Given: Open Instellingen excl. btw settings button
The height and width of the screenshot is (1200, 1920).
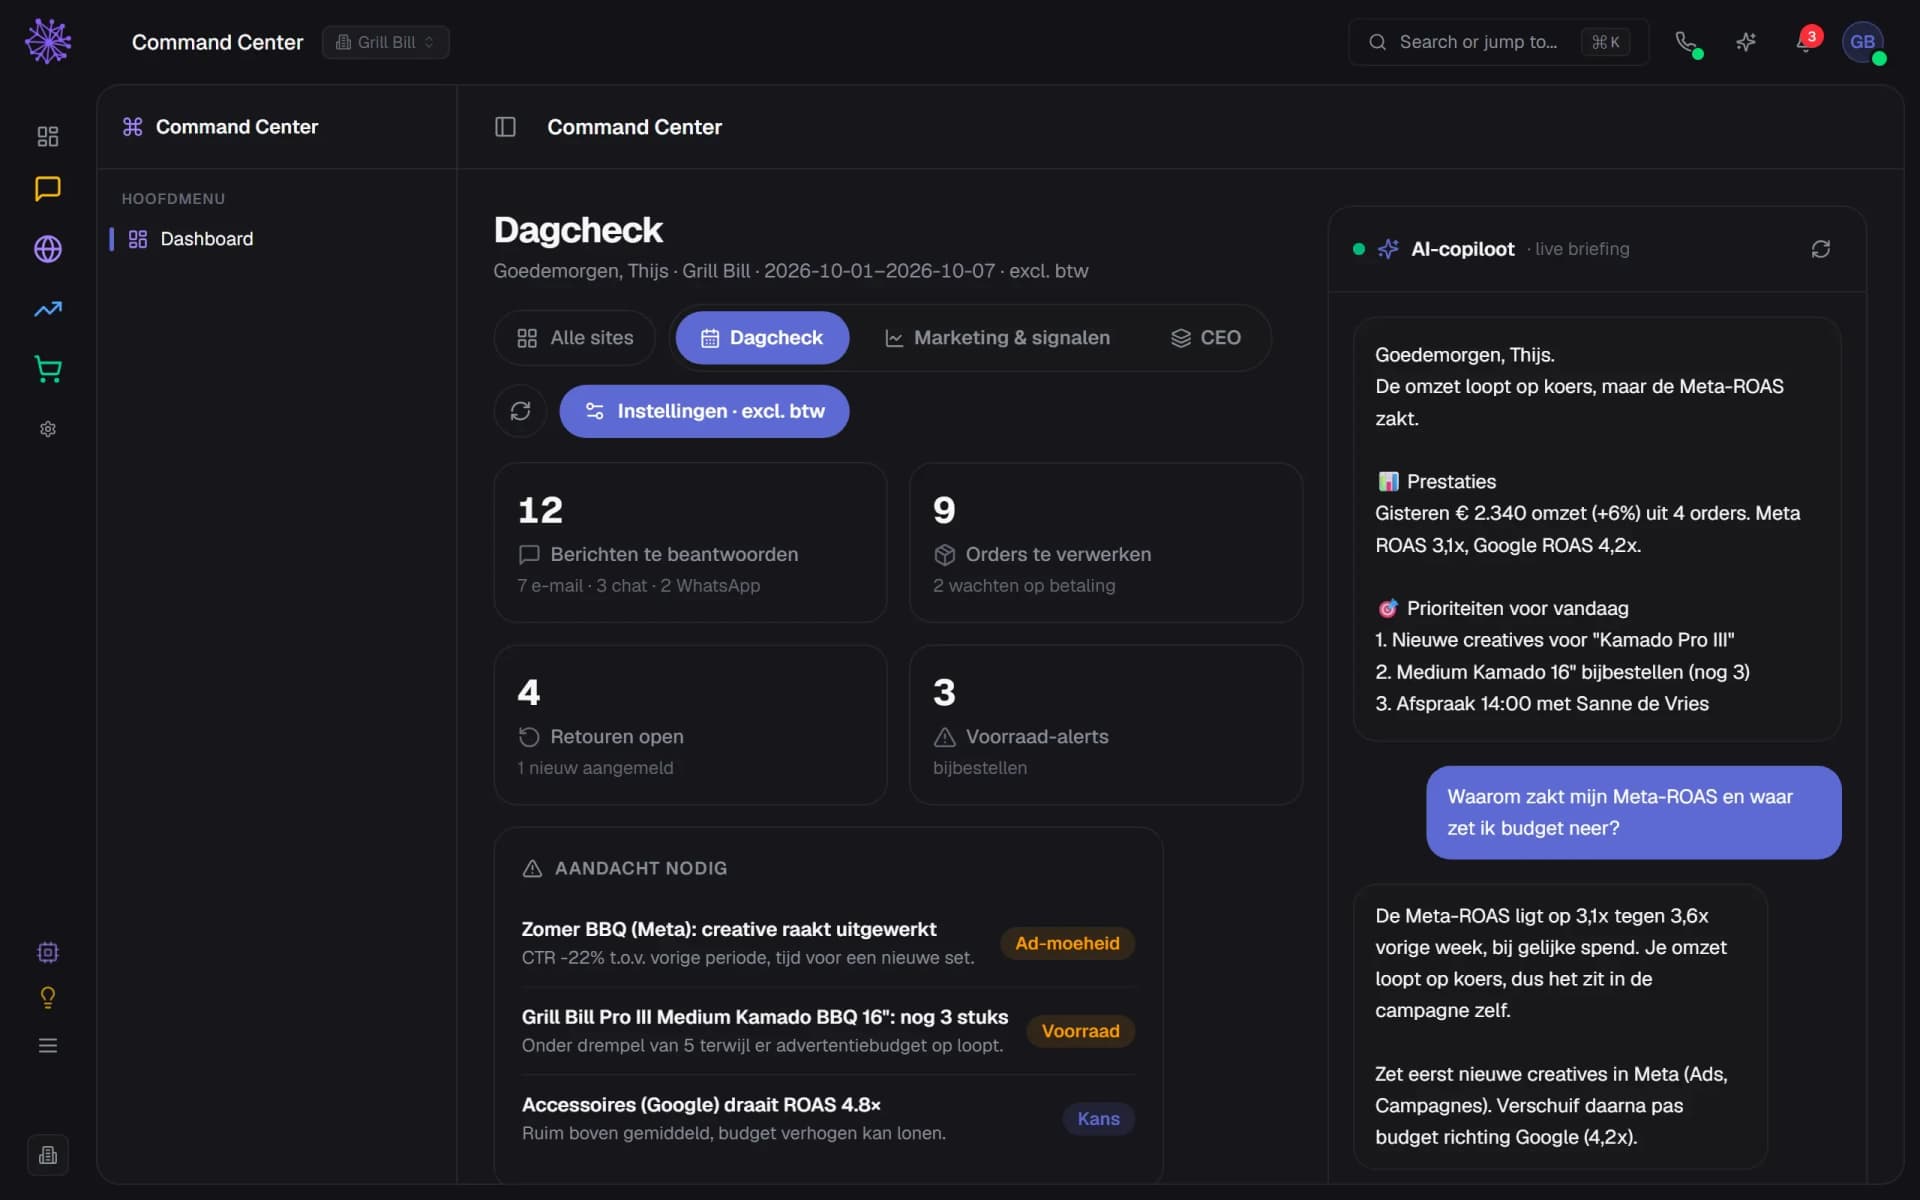Looking at the screenshot, I should (x=704, y=411).
